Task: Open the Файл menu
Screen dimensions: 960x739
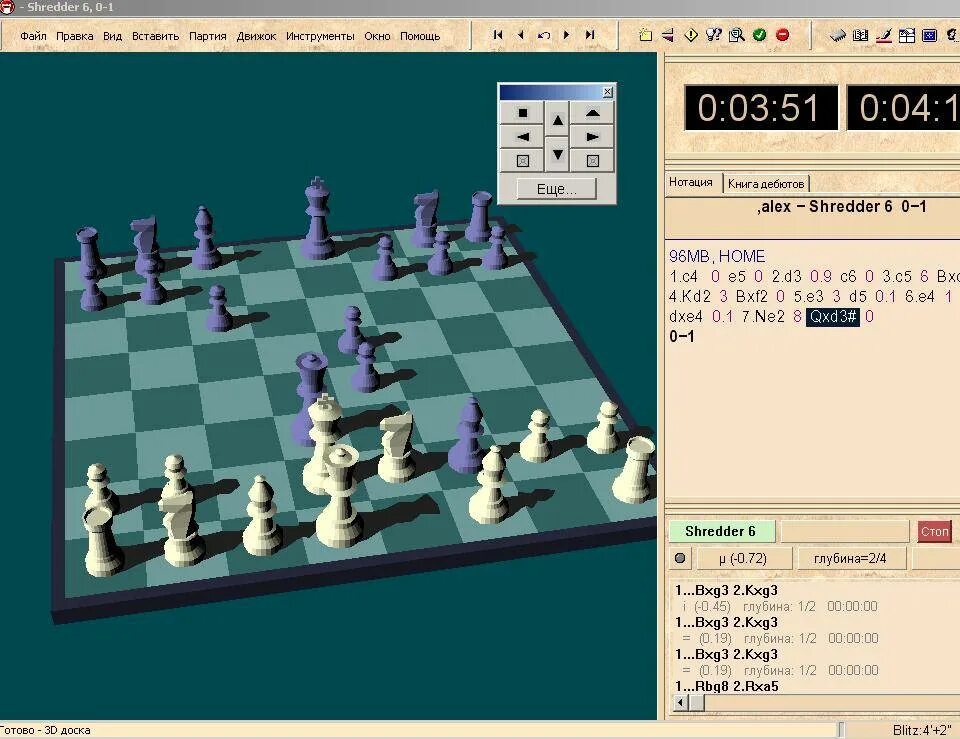Action: [x=33, y=36]
